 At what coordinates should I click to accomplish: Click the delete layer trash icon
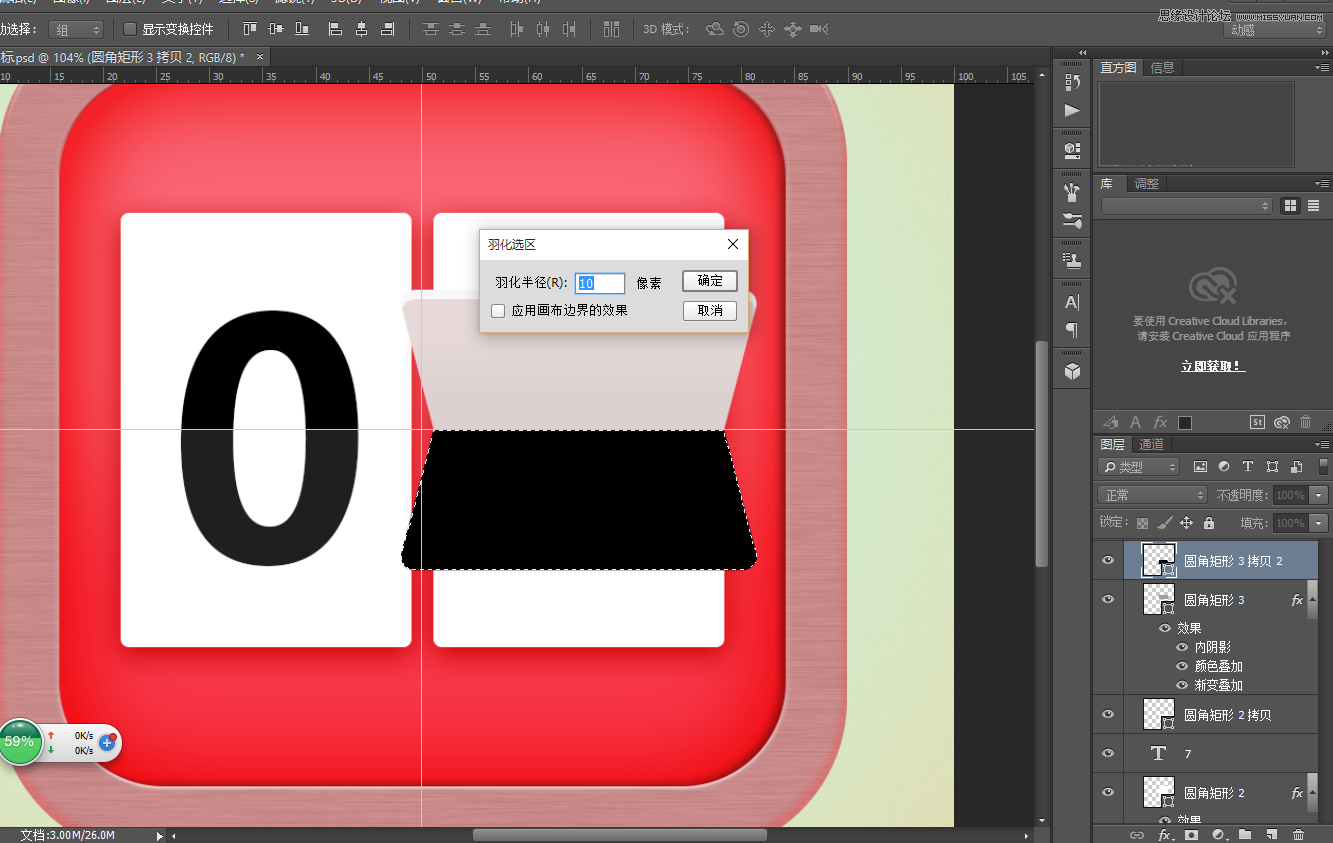pyautogui.click(x=1298, y=834)
